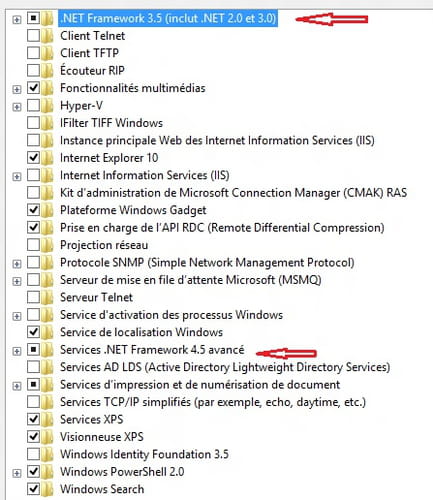
Task: Enable the Client TFTP checkbox
Action: 33,53
